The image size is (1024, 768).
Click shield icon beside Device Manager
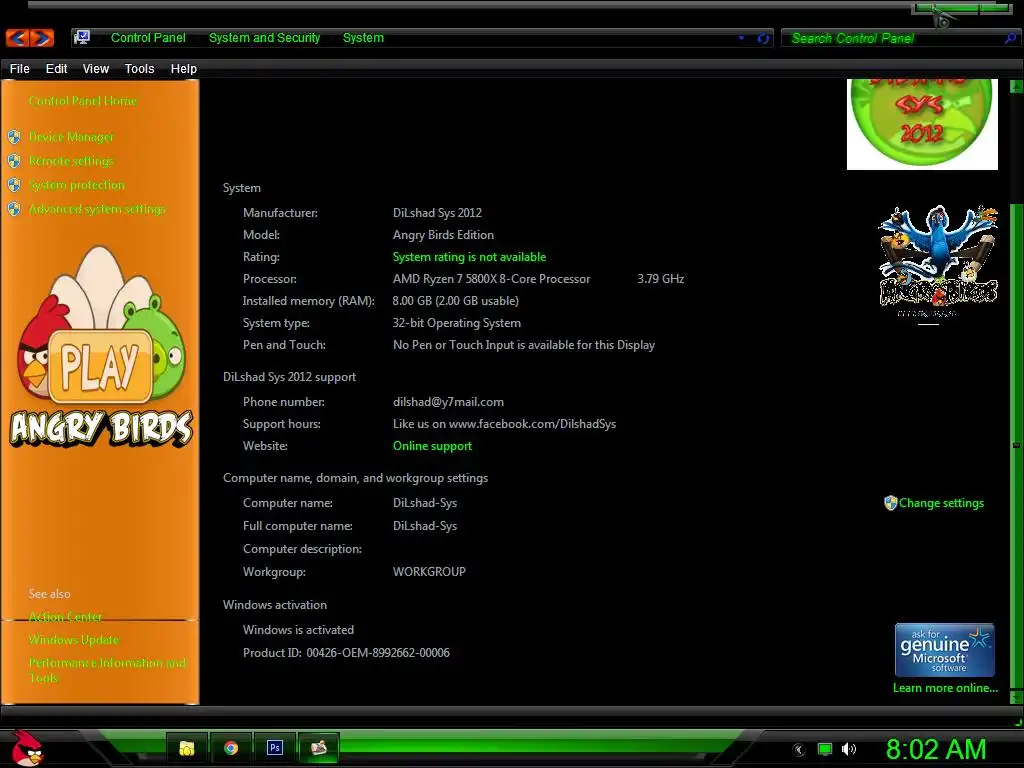click(14, 137)
